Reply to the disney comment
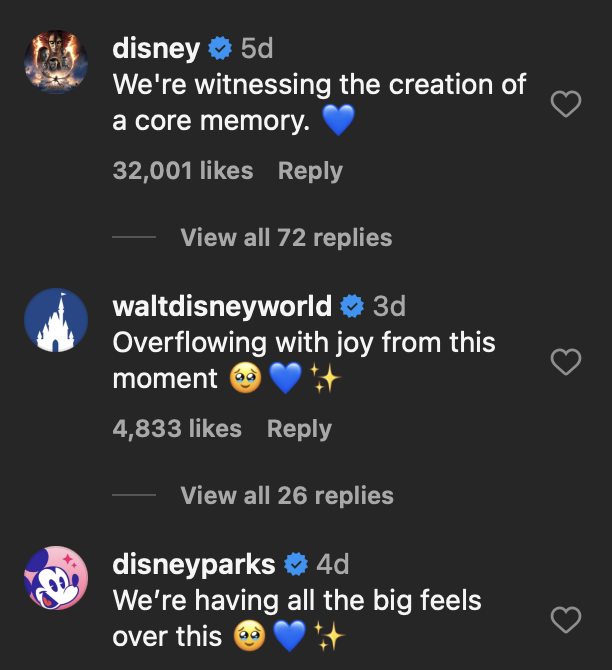This screenshot has width=612, height=670. click(310, 171)
